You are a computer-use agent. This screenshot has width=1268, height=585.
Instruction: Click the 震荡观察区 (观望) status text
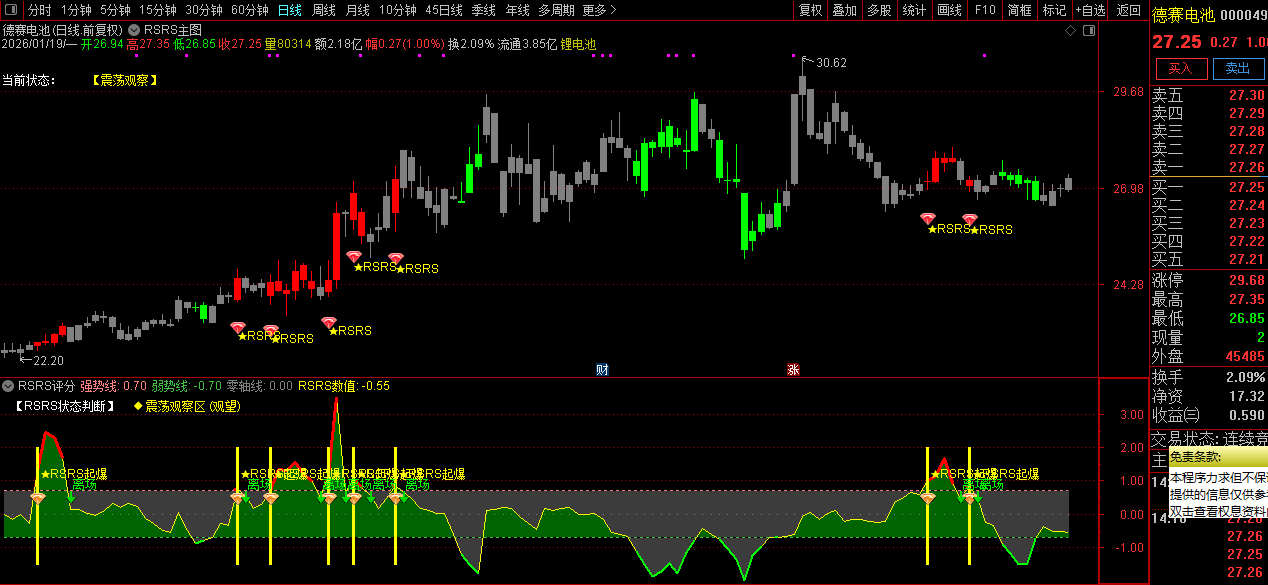coord(193,406)
